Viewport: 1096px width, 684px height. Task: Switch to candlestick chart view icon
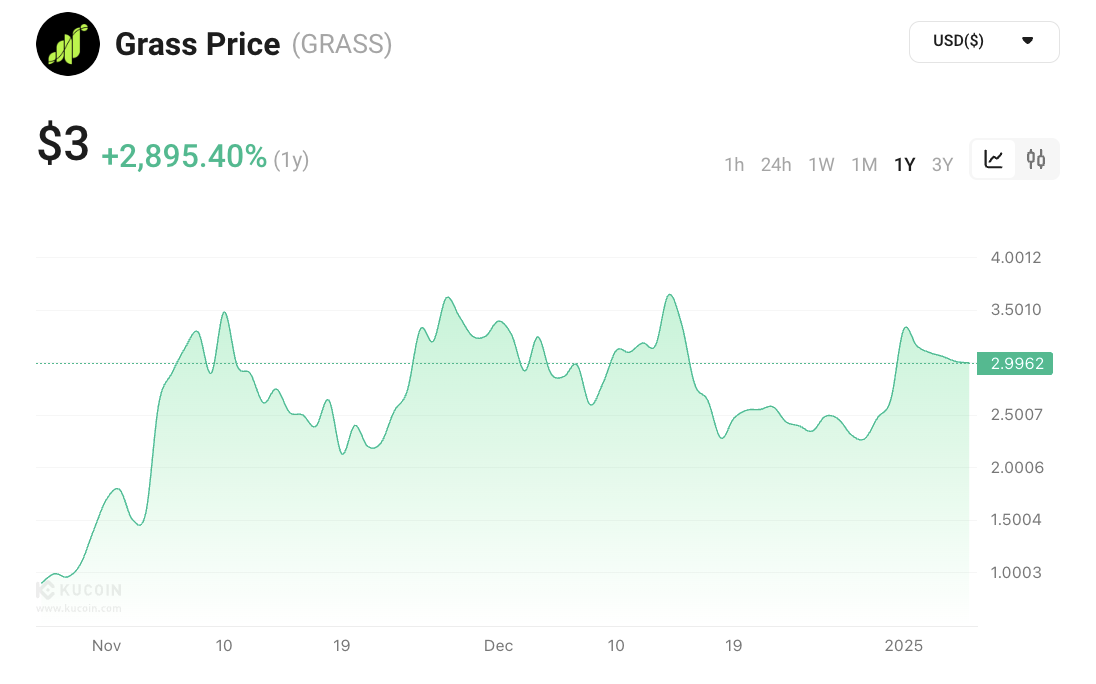(1036, 159)
